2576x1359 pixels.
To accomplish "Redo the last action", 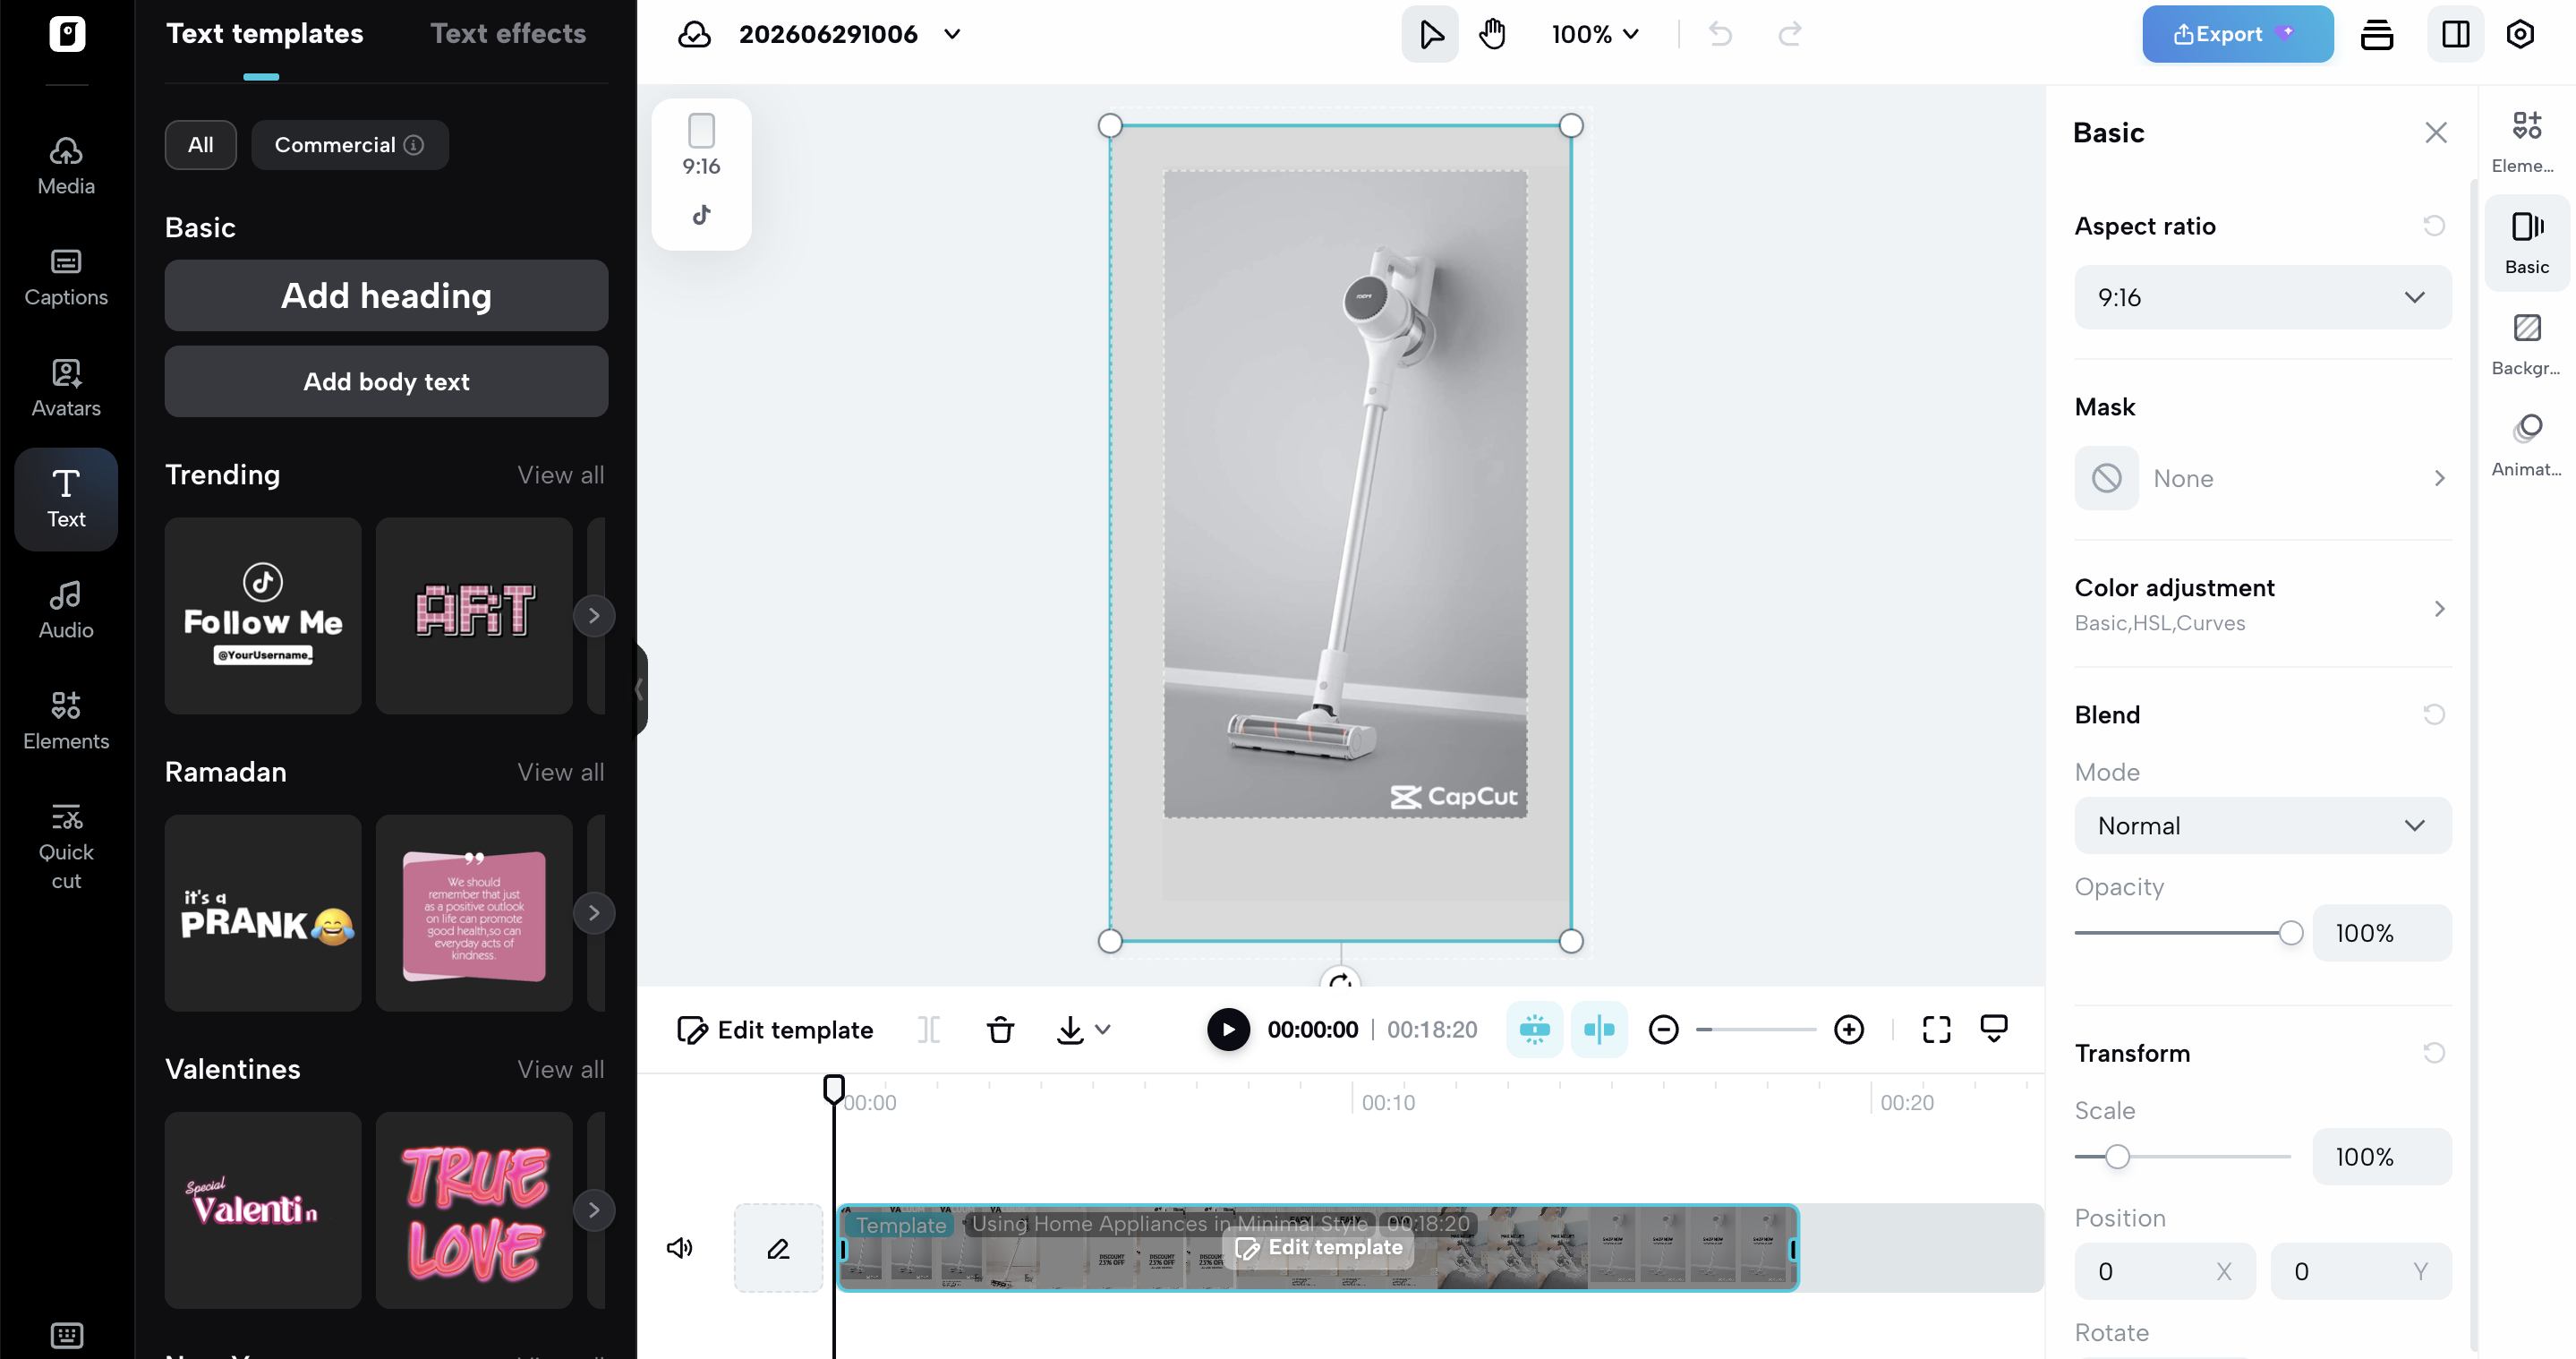I will (x=1790, y=34).
